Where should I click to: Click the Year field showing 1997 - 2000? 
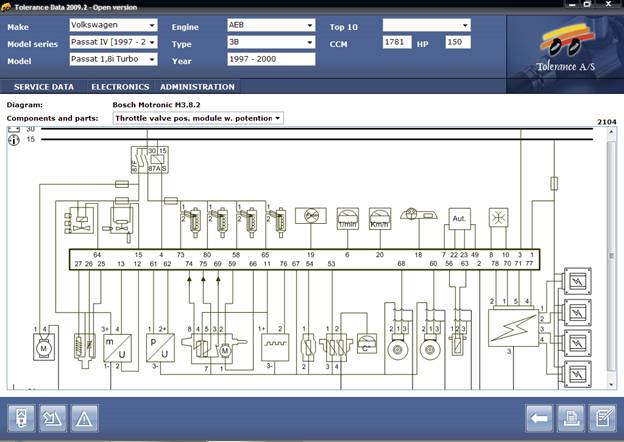pyautogui.click(x=271, y=59)
